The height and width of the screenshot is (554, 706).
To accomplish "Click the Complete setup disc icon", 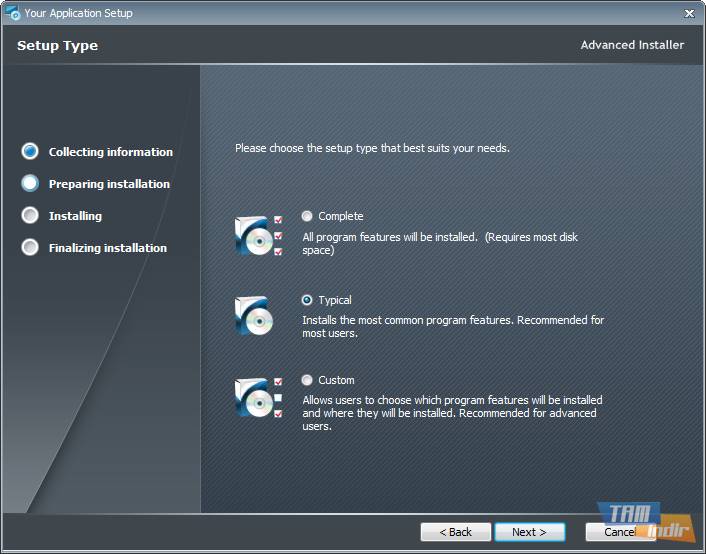I will click(254, 235).
